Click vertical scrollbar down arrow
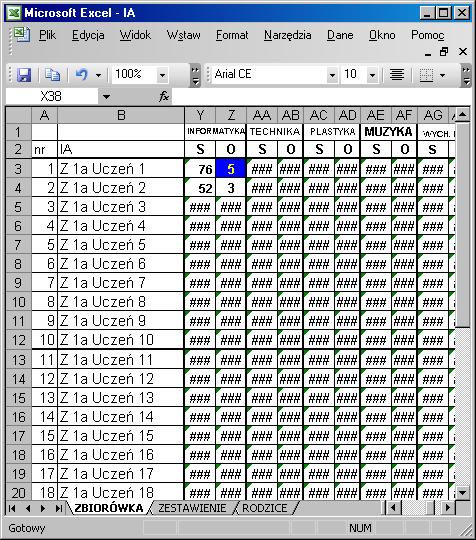The height and width of the screenshot is (540, 476). coord(463,492)
